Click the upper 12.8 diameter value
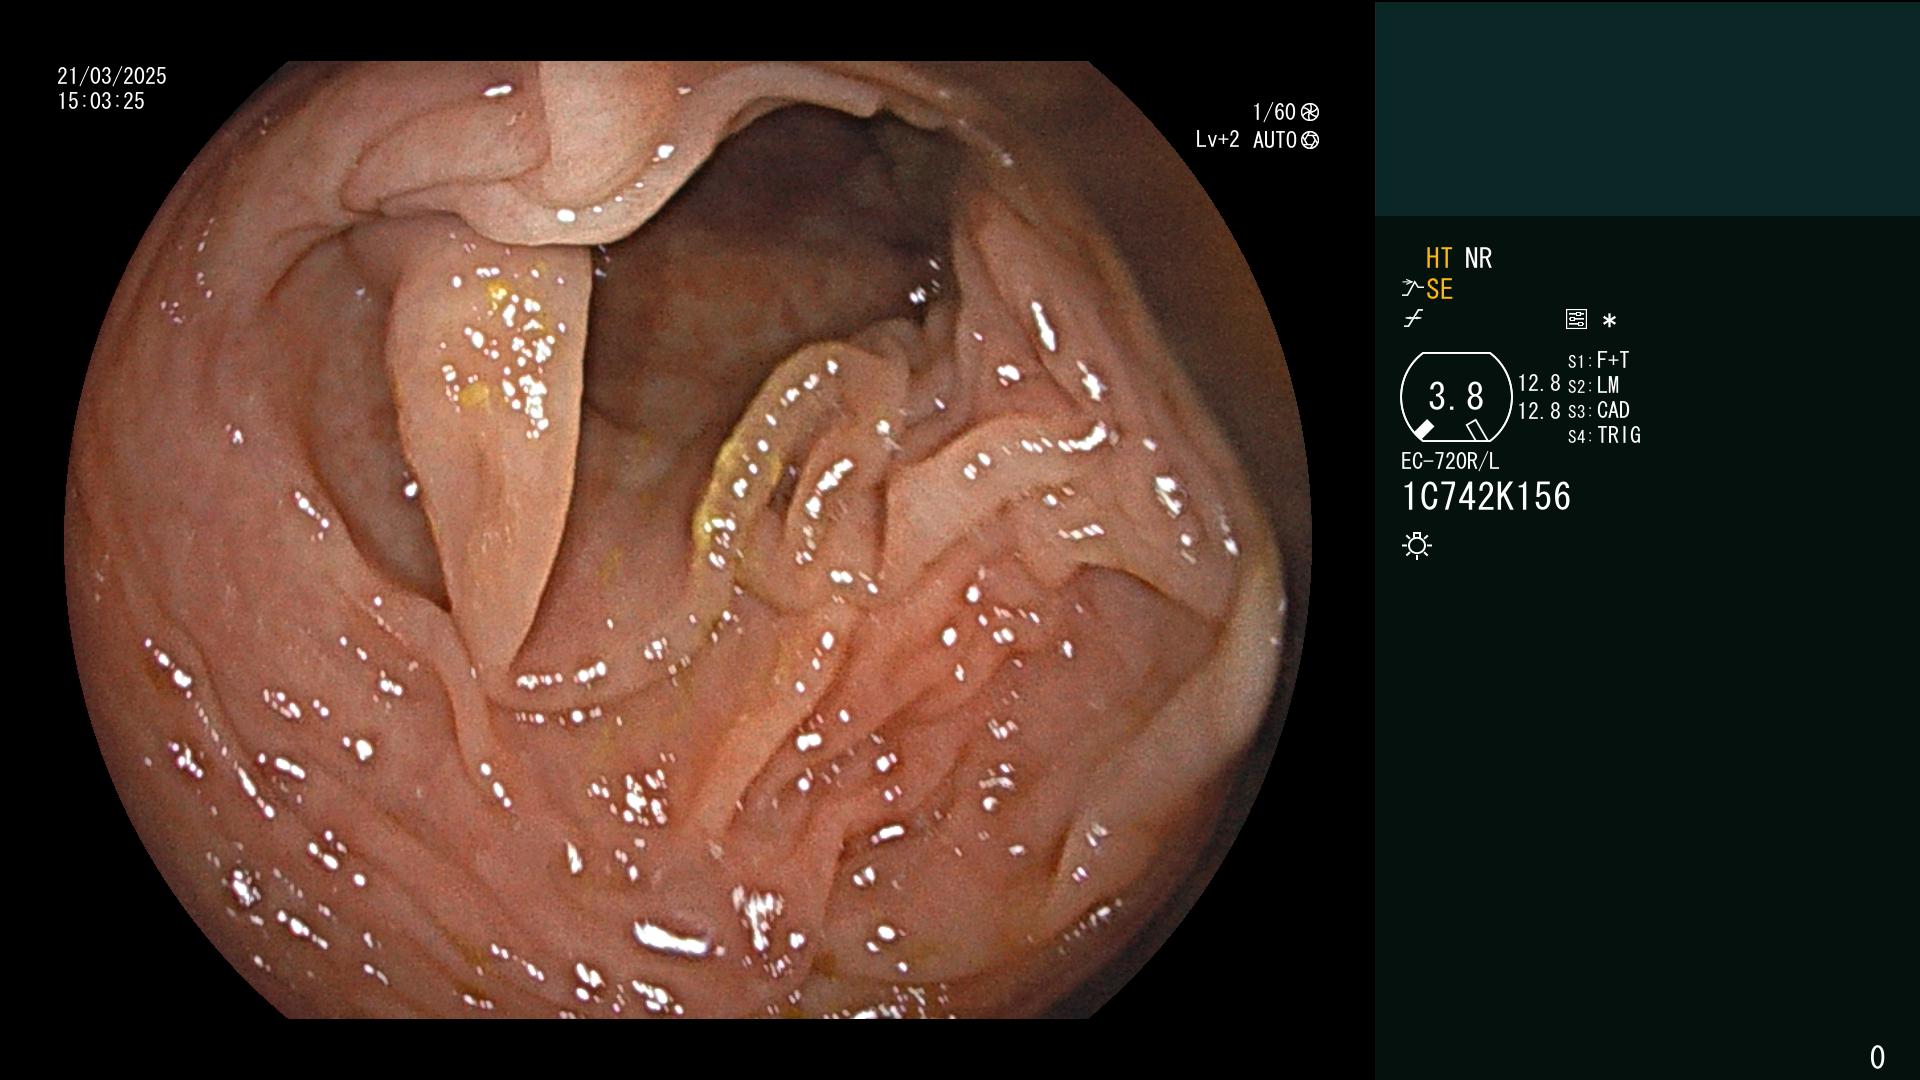The height and width of the screenshot is (1080, 1920). (1539, 383)
